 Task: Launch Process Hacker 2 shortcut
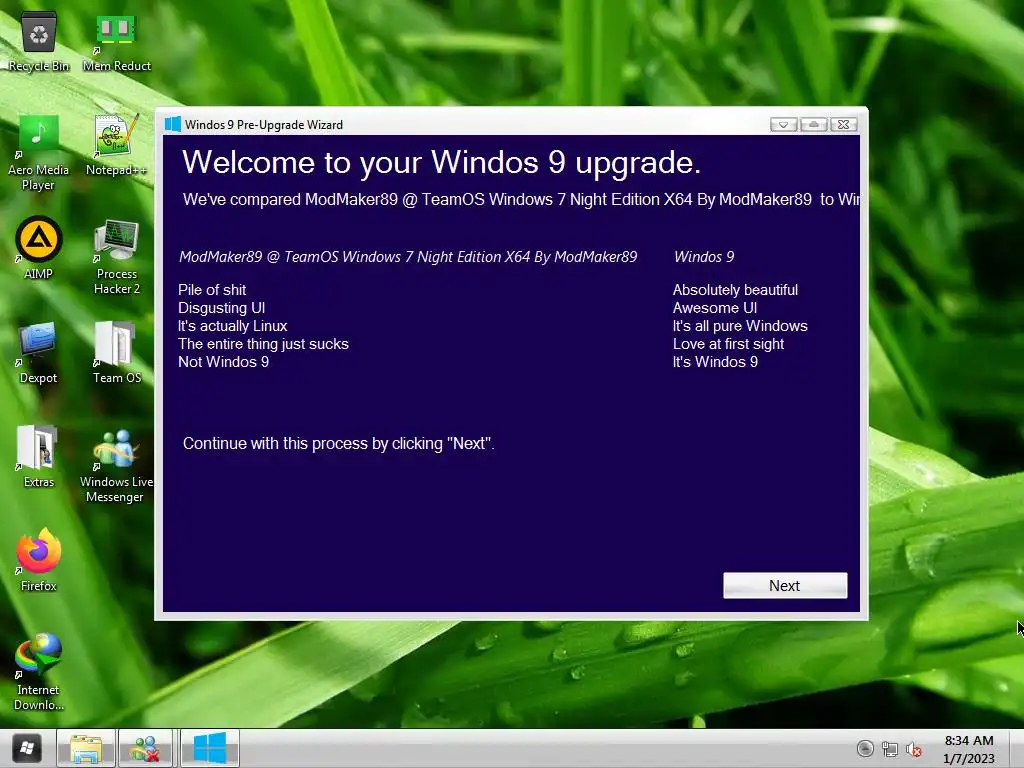[x=117, y=256]
